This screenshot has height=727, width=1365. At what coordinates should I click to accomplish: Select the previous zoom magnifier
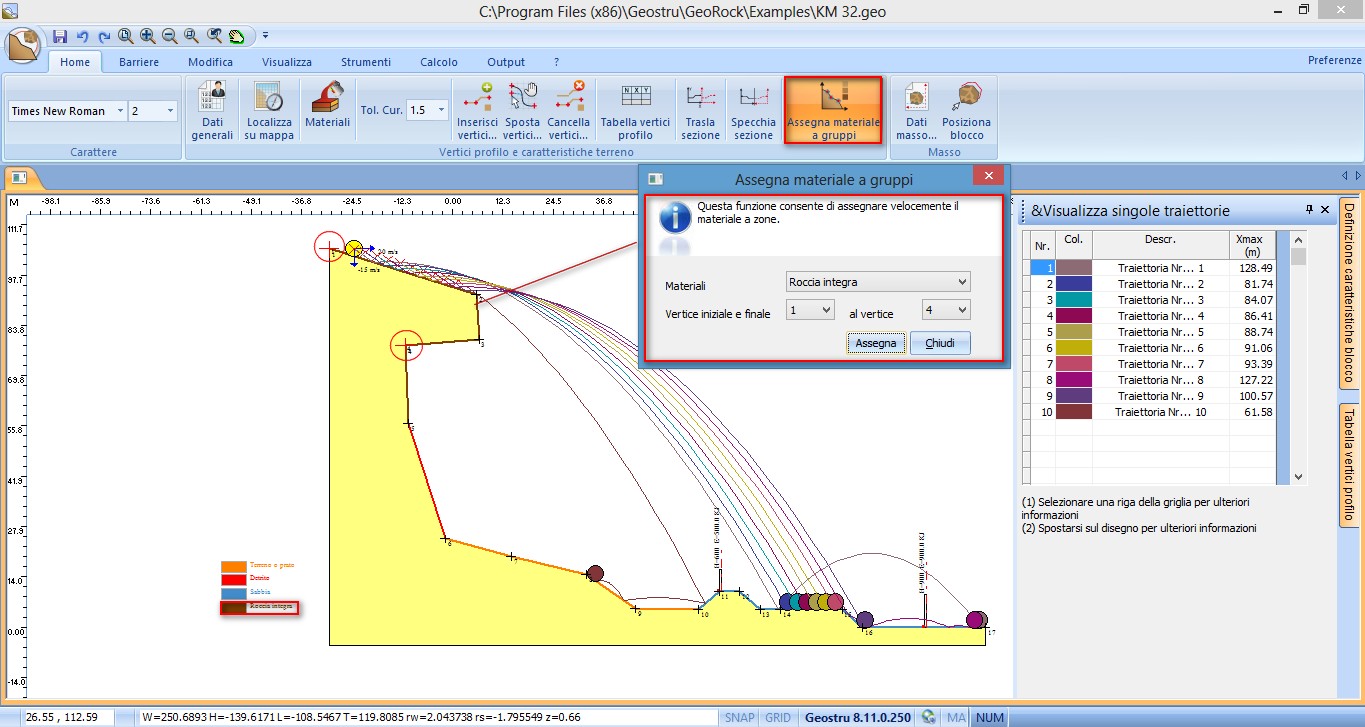pyautogui.click(x=214, y=36)
